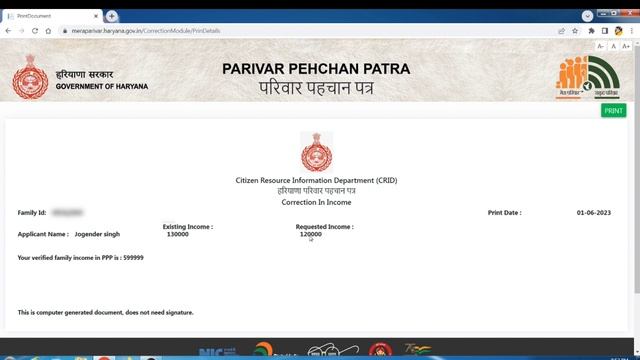Click the Digital India logo in footer
640x360 pixels.
click(275, 350)
